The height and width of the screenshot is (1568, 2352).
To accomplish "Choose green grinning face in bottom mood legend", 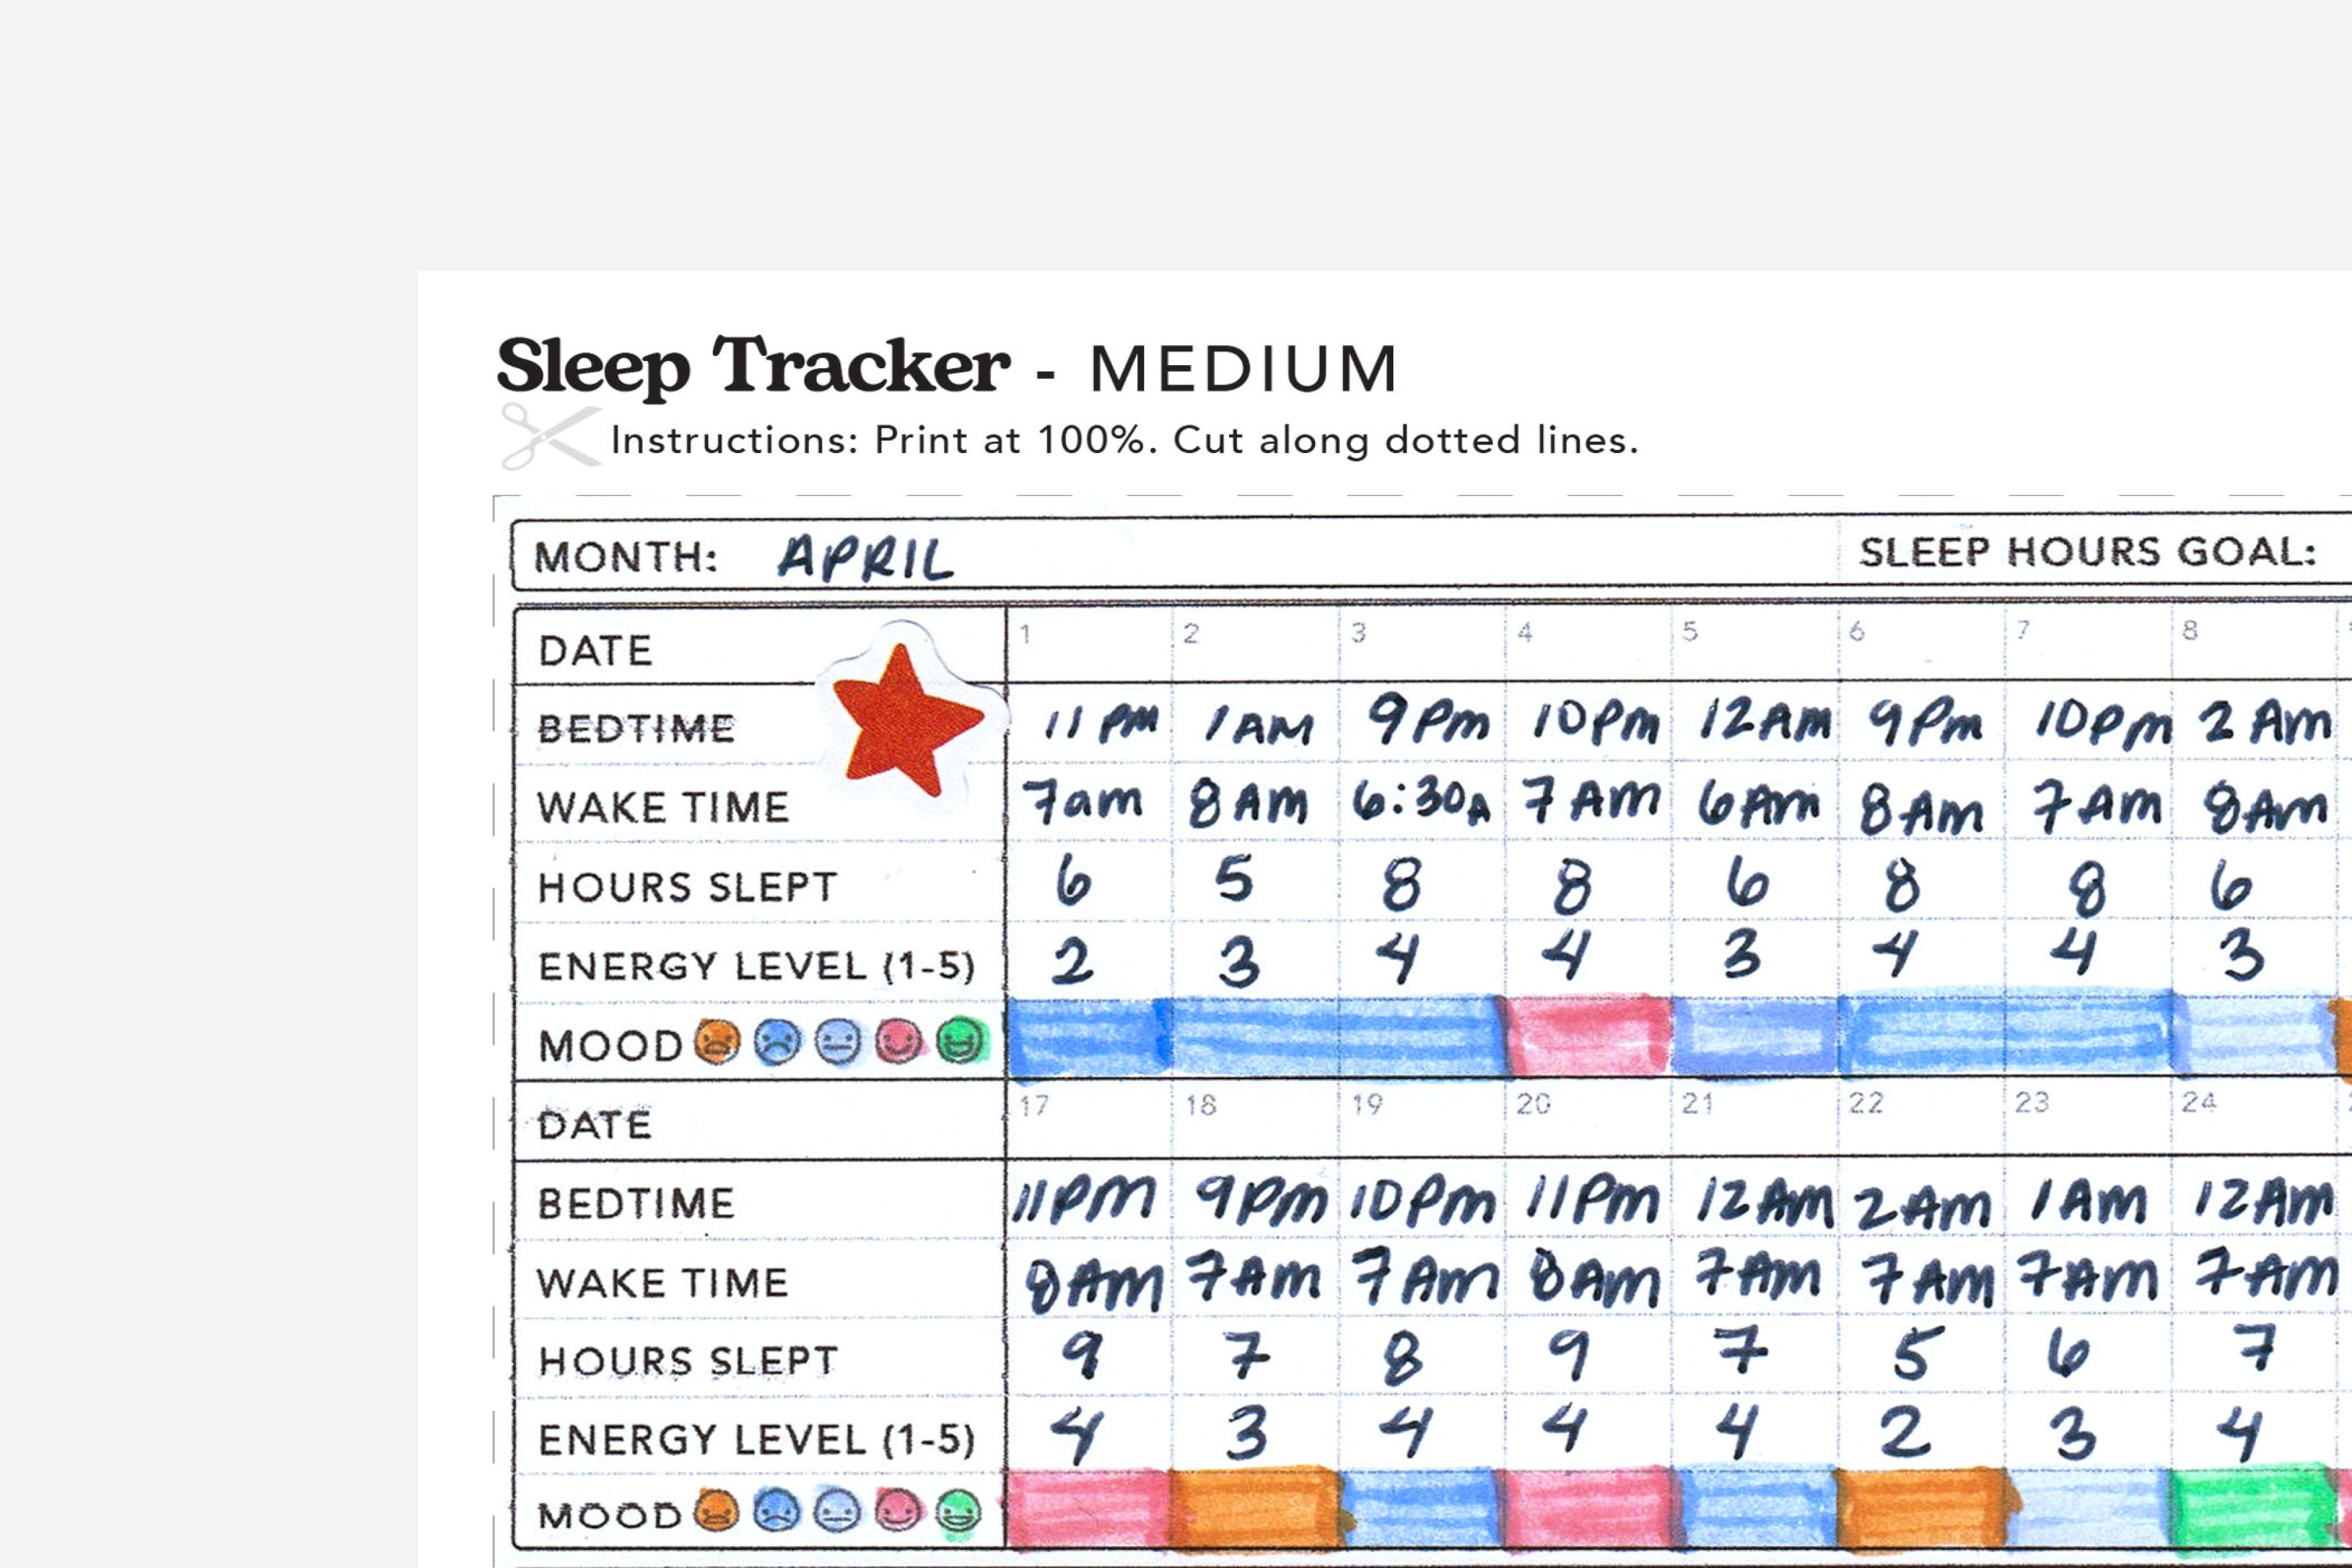I will pyautogui.click(x=957, y=1511).
